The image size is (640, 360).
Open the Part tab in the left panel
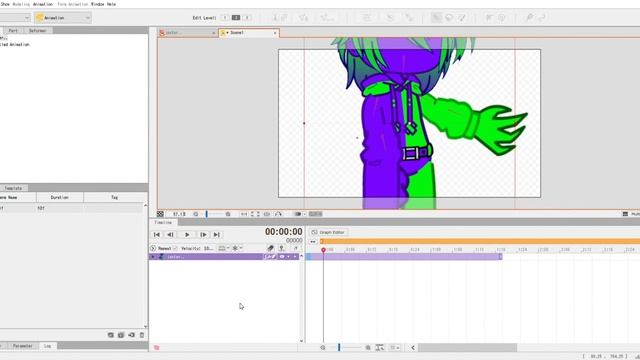click(13, 31)
